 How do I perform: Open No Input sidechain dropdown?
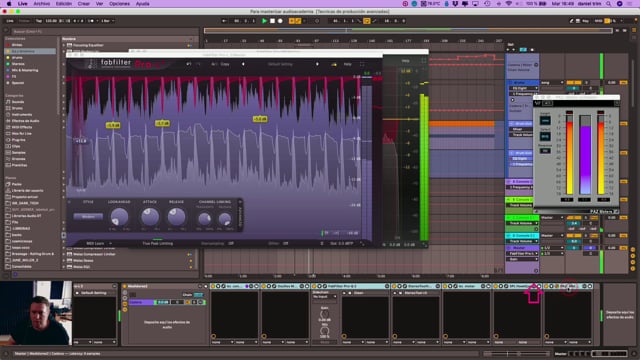pos(324,297)
